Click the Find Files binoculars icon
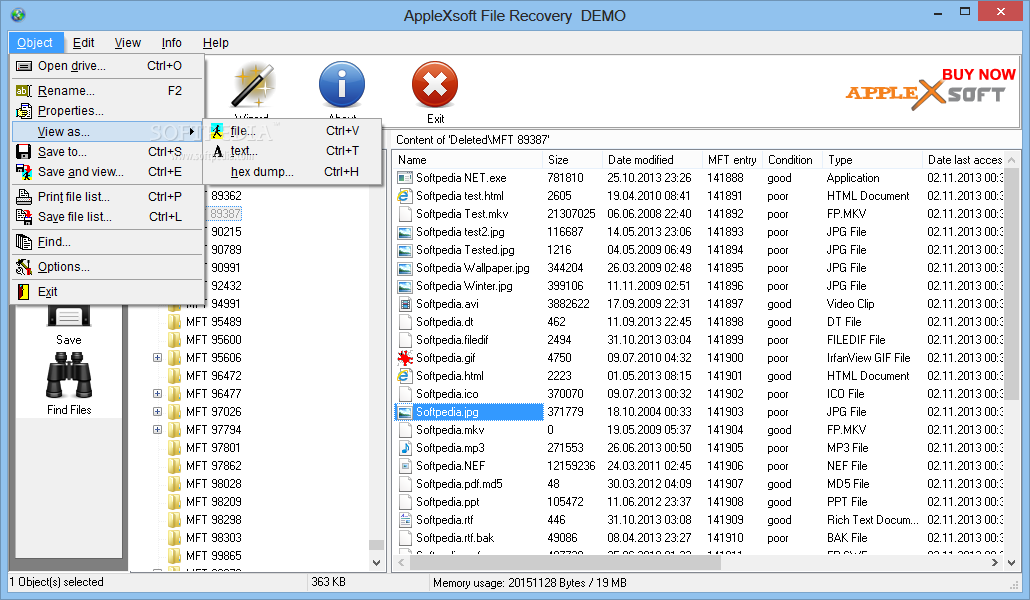Viewport: 1030px width, 600px height. [69, 375]
